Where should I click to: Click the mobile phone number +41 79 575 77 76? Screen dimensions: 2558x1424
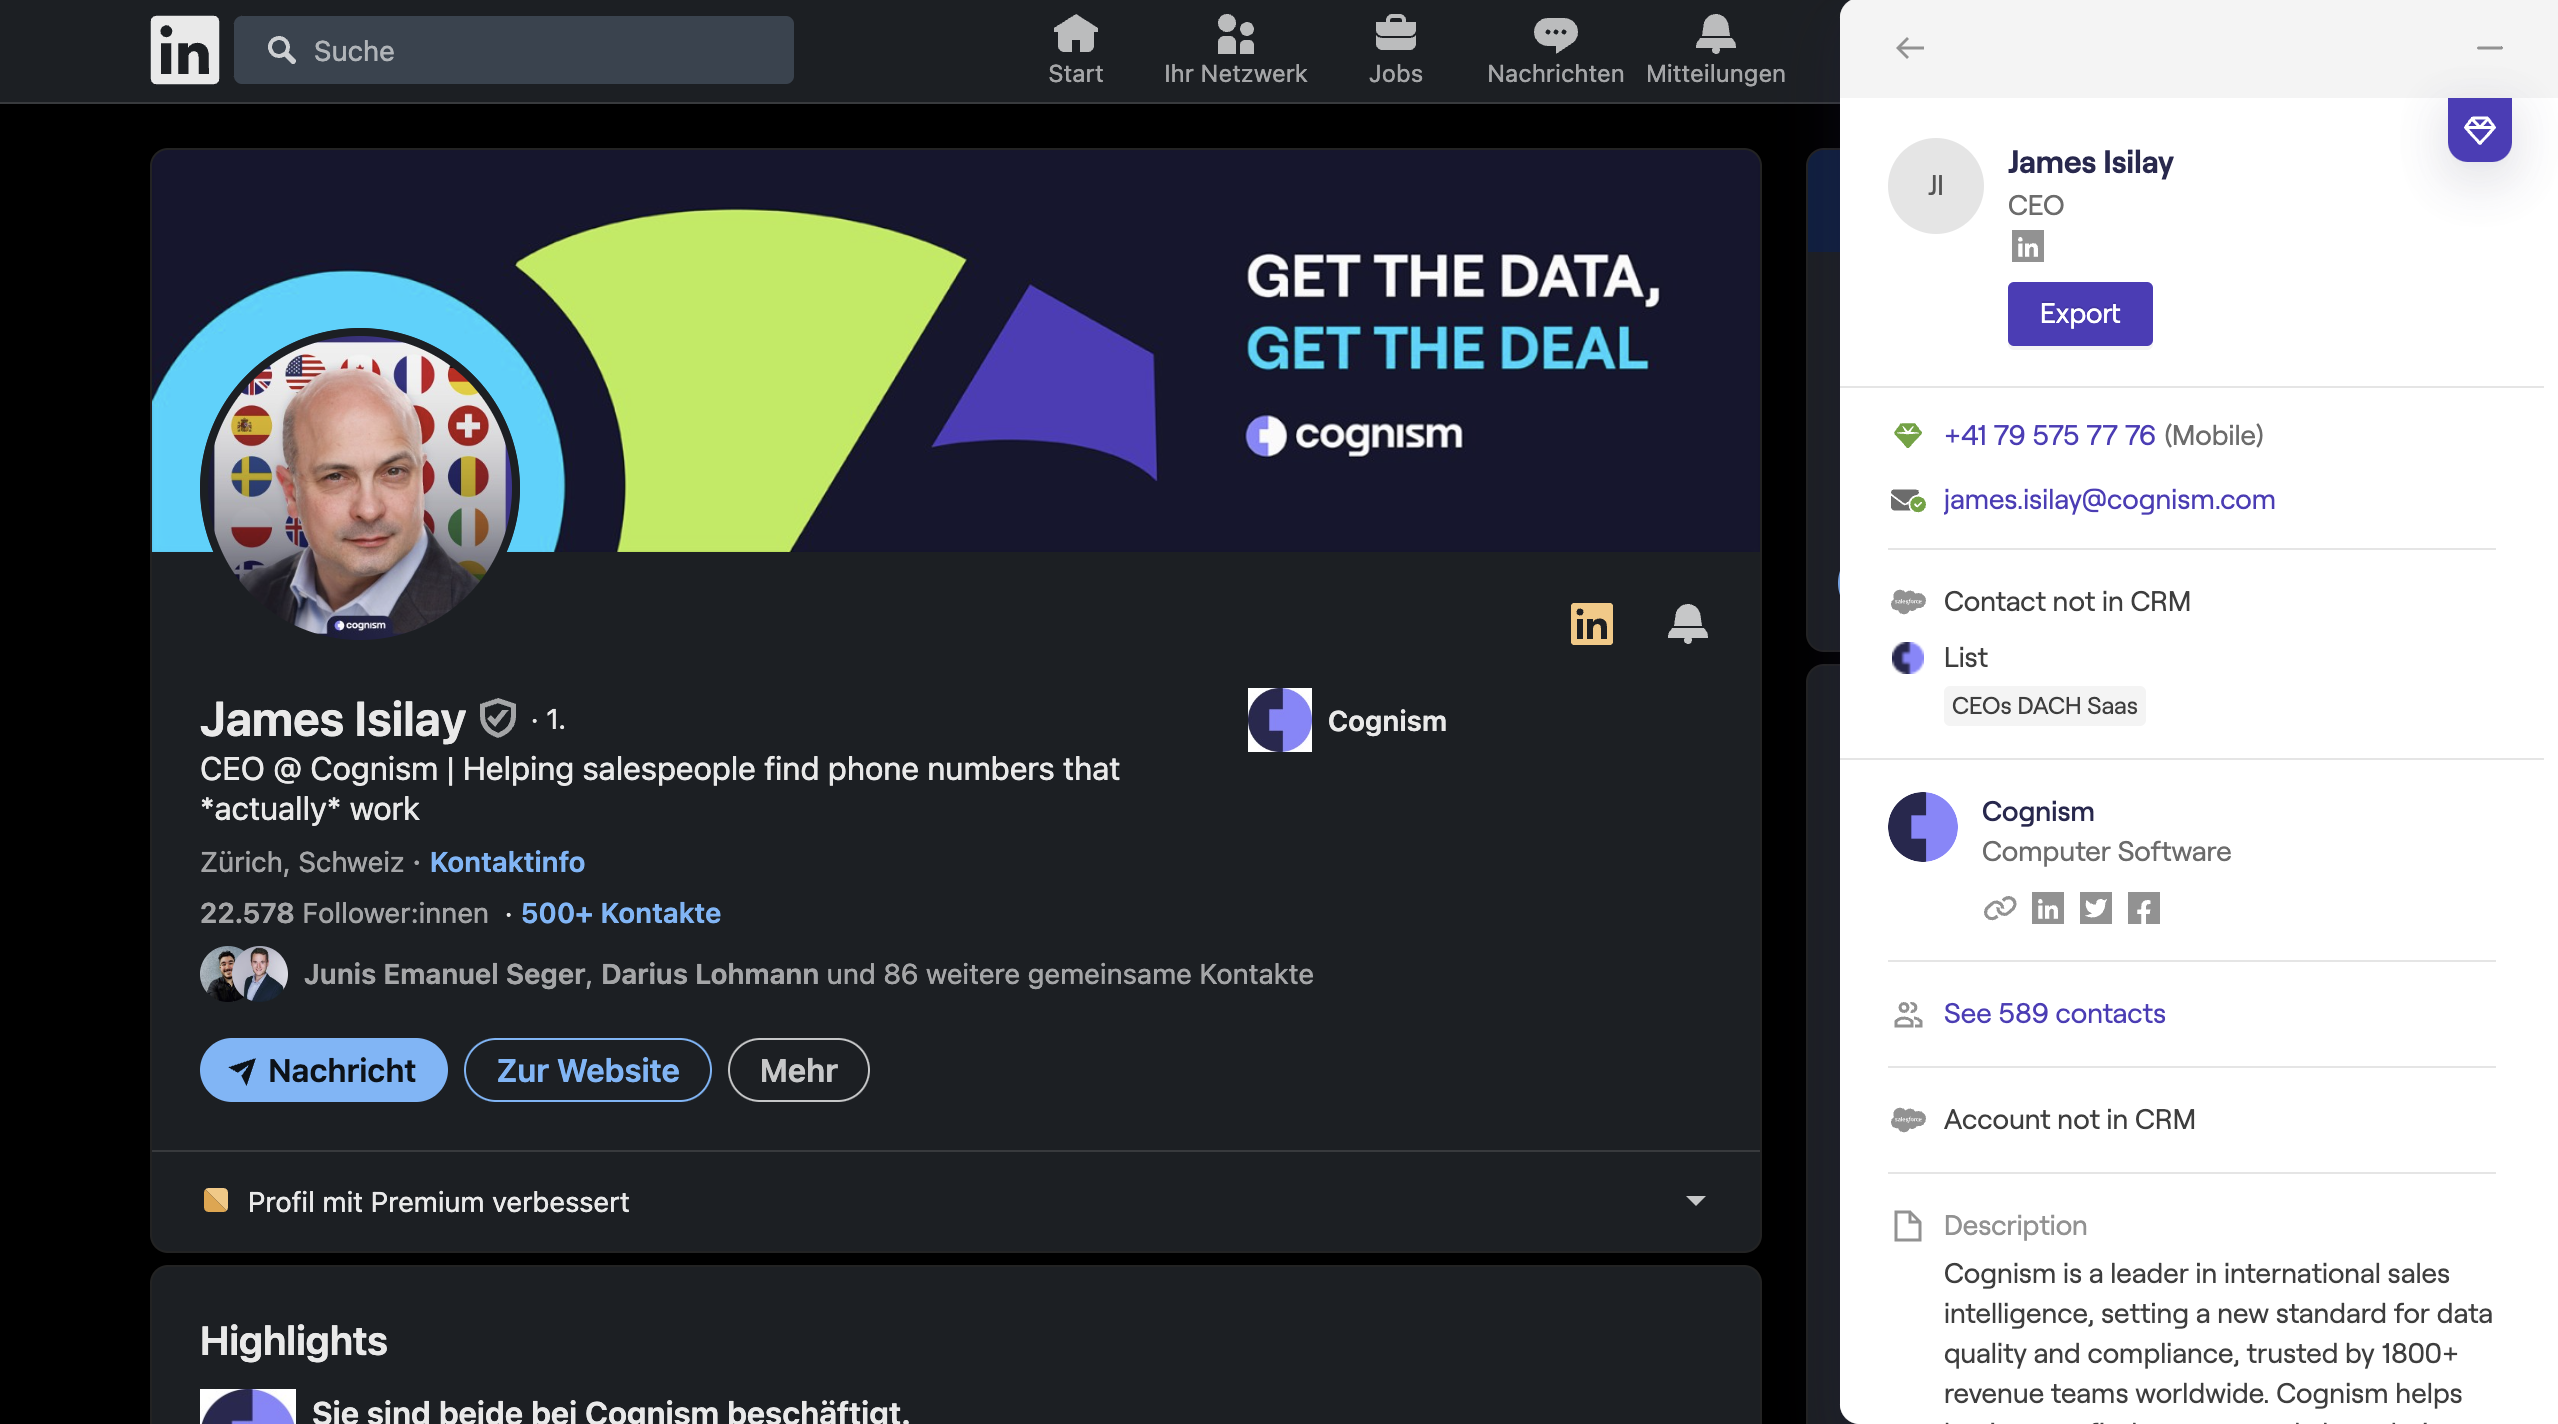tap(2049, 436)
